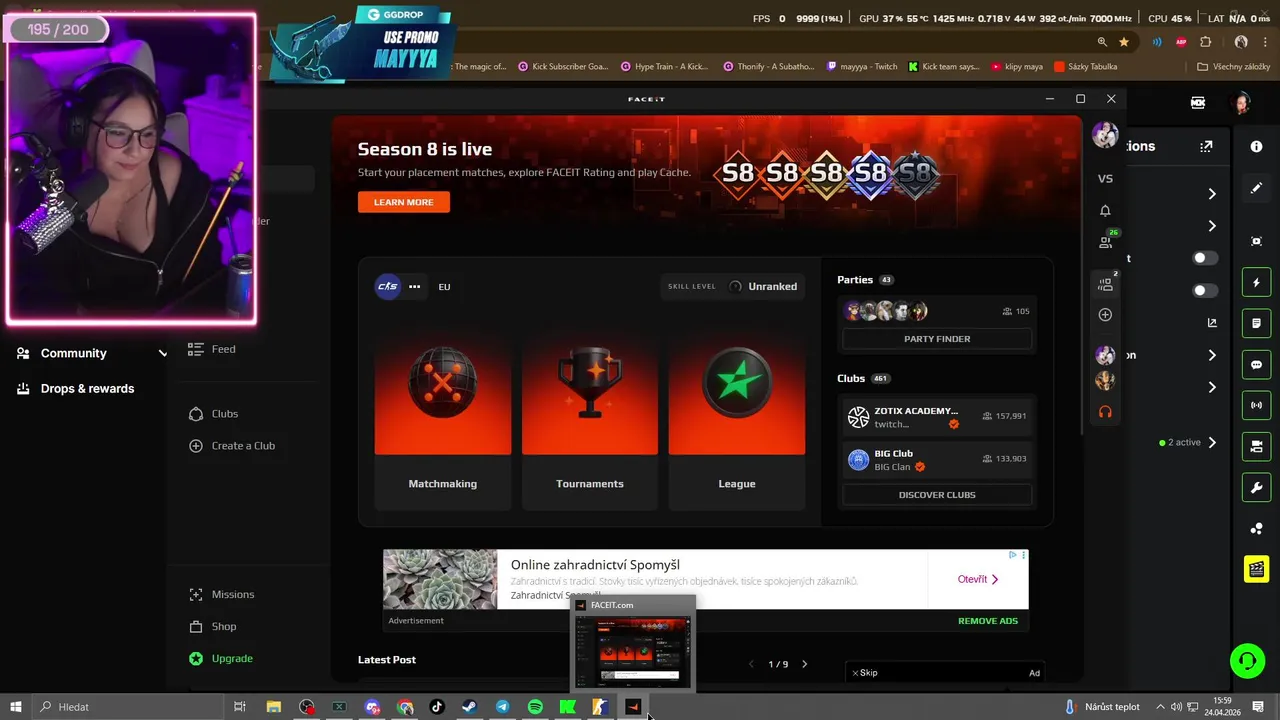1280x720 pixels.
Task: Click the info icon in right toolbar
Action: tap(1257, 146)
